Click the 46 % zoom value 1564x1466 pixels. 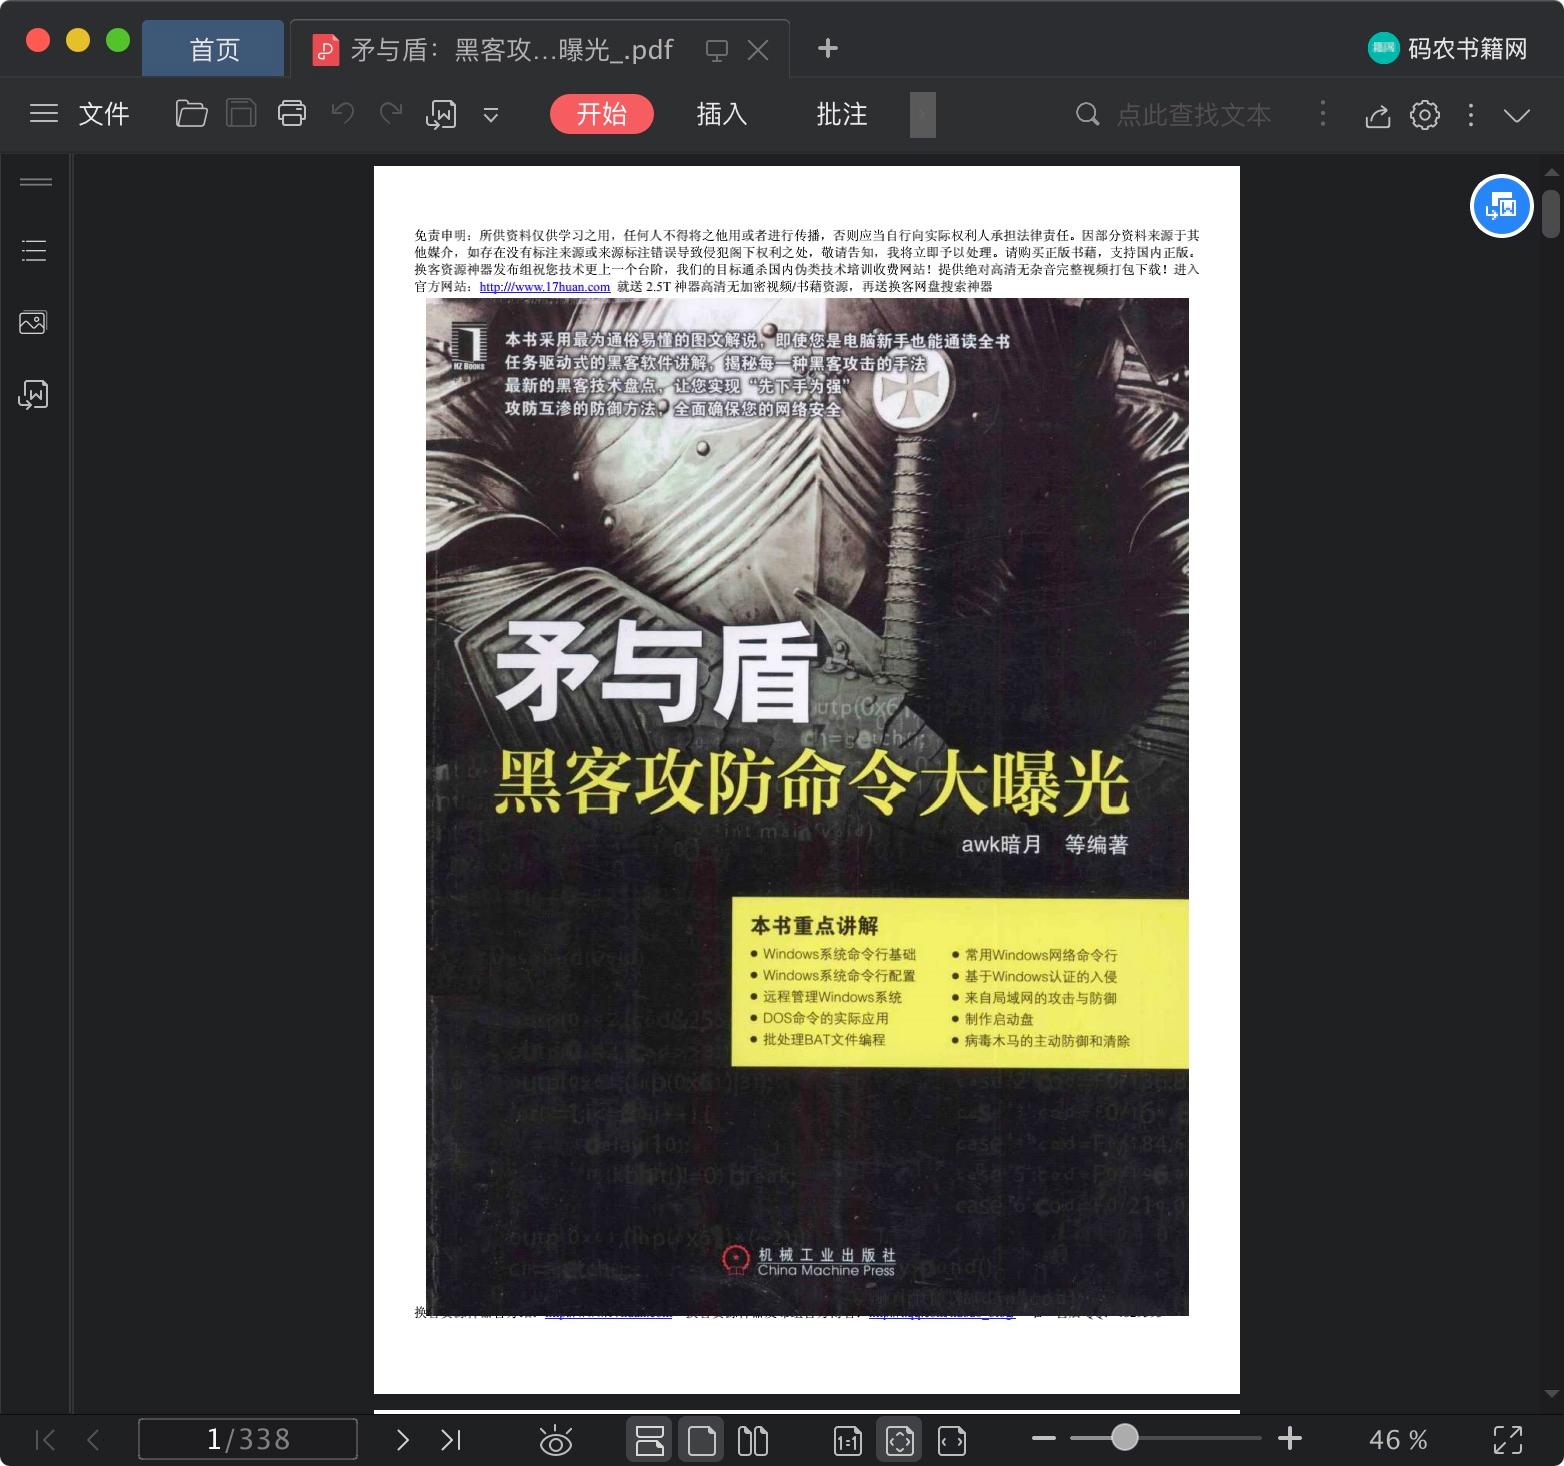(1397, 1440)
